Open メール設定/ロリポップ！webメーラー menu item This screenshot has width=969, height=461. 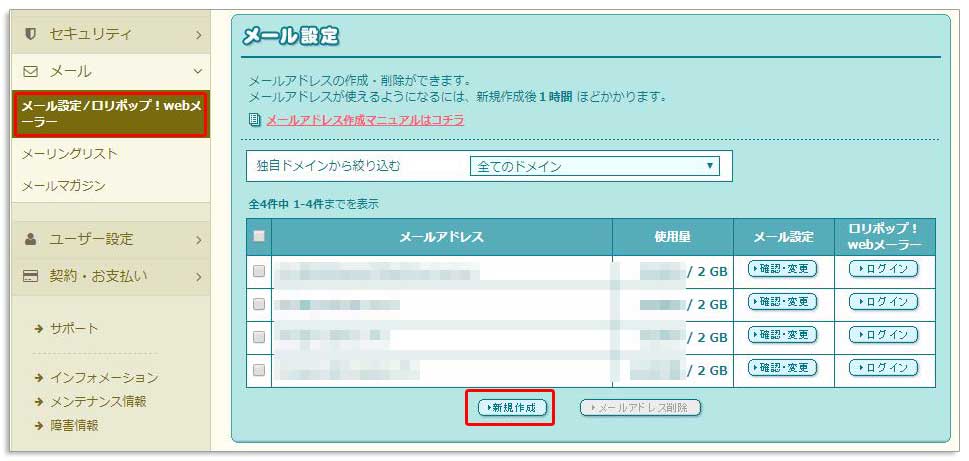pyautogui.click(x=111, y=114)
